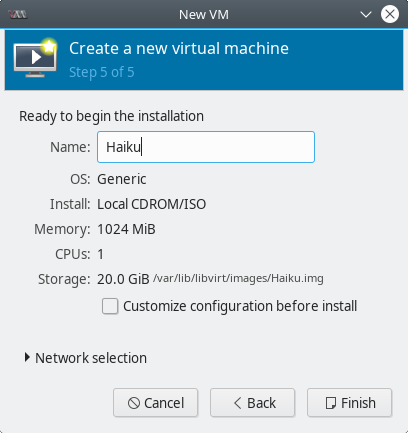Toggle via the Customize configuration label text
Screen dimensions: 408x433
click(240, 306)
